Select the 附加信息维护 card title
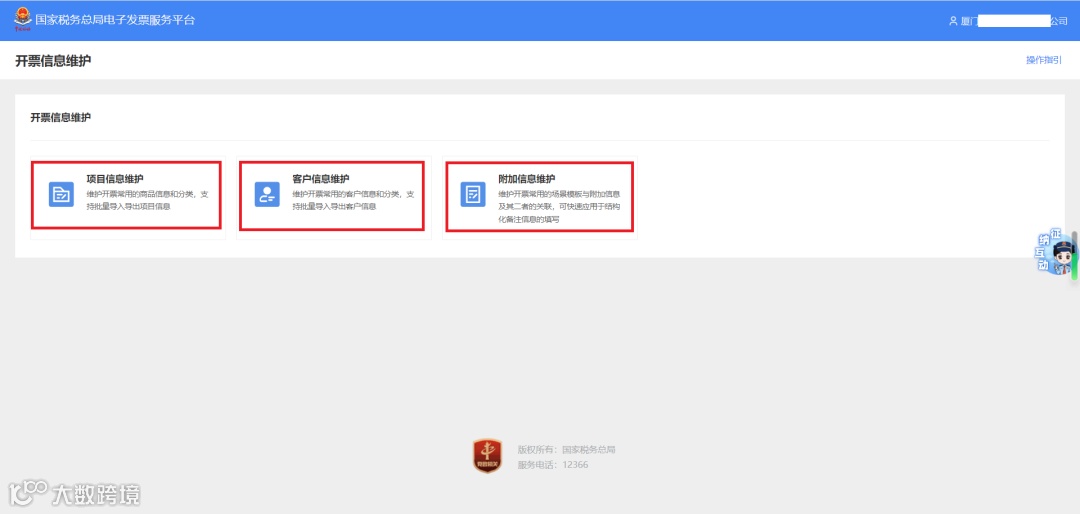1080x514 pixels. 527,179
